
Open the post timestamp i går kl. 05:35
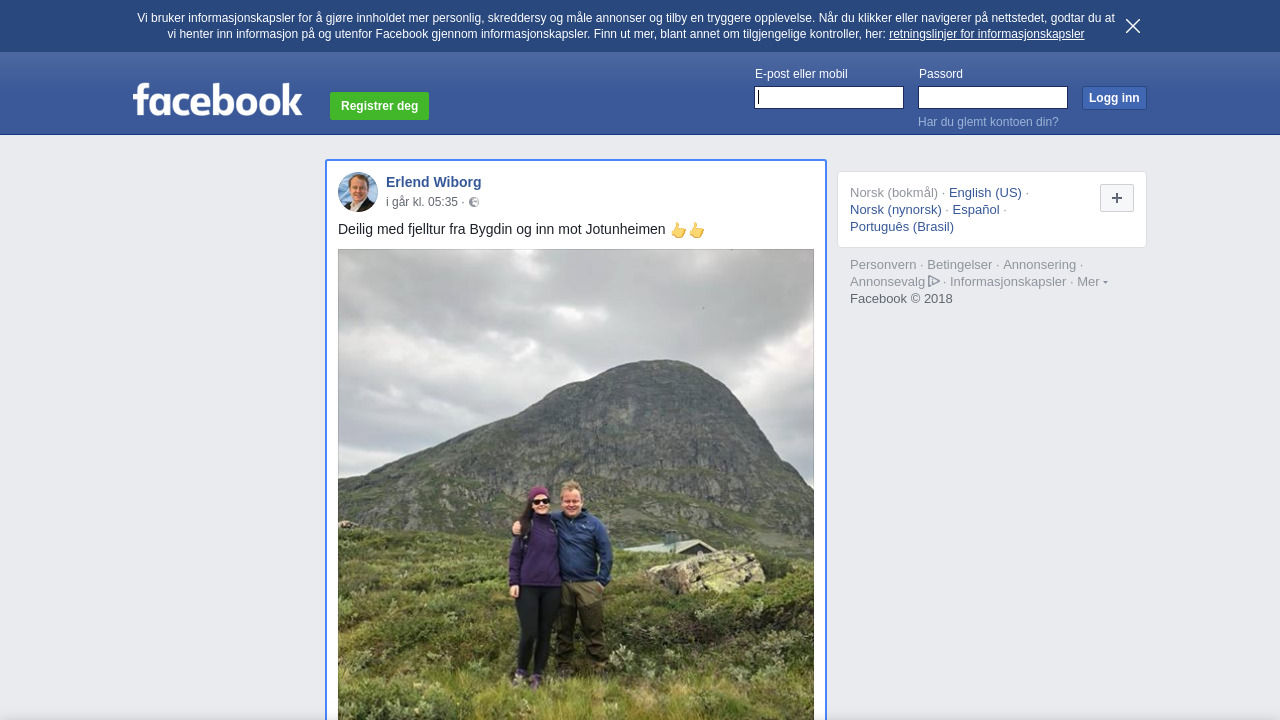pyautogui.click(x=422, y=202)
